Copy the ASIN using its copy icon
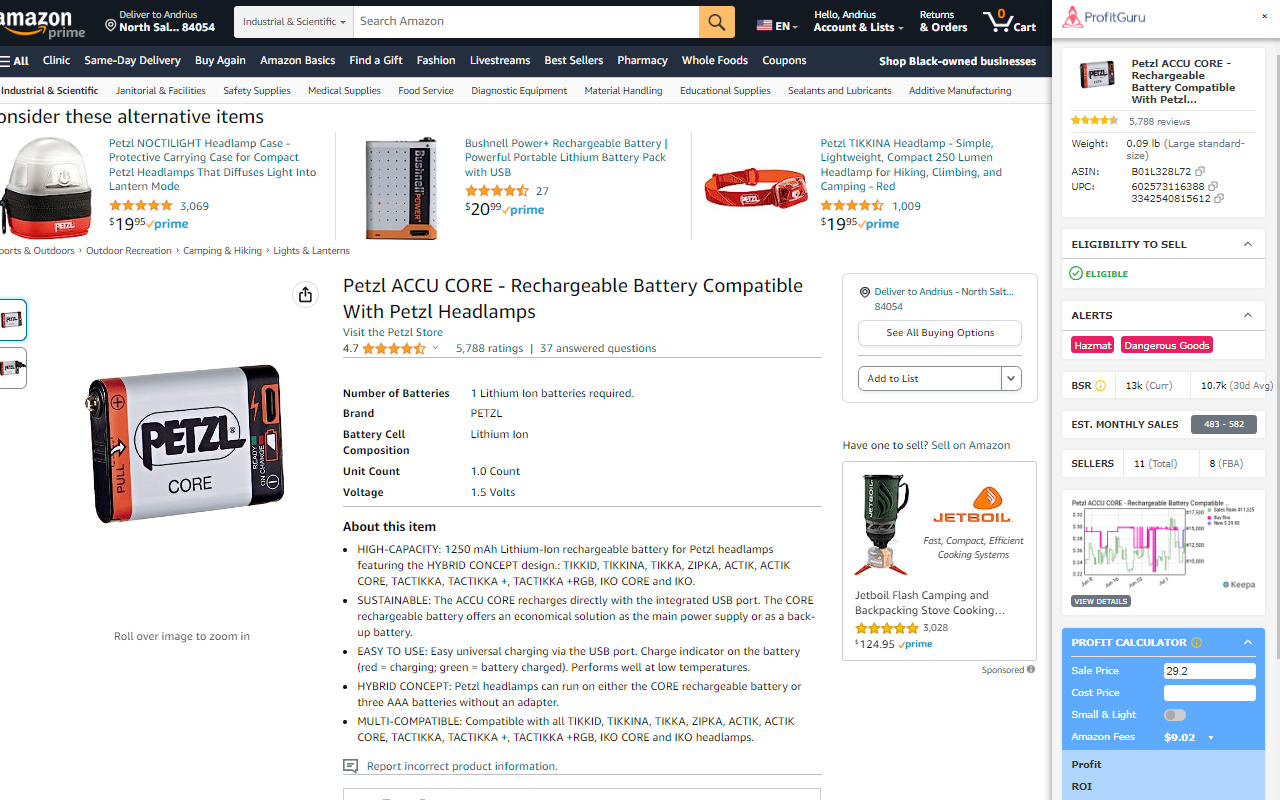This screenshot has width=1280, height=800. (1200, 172)
